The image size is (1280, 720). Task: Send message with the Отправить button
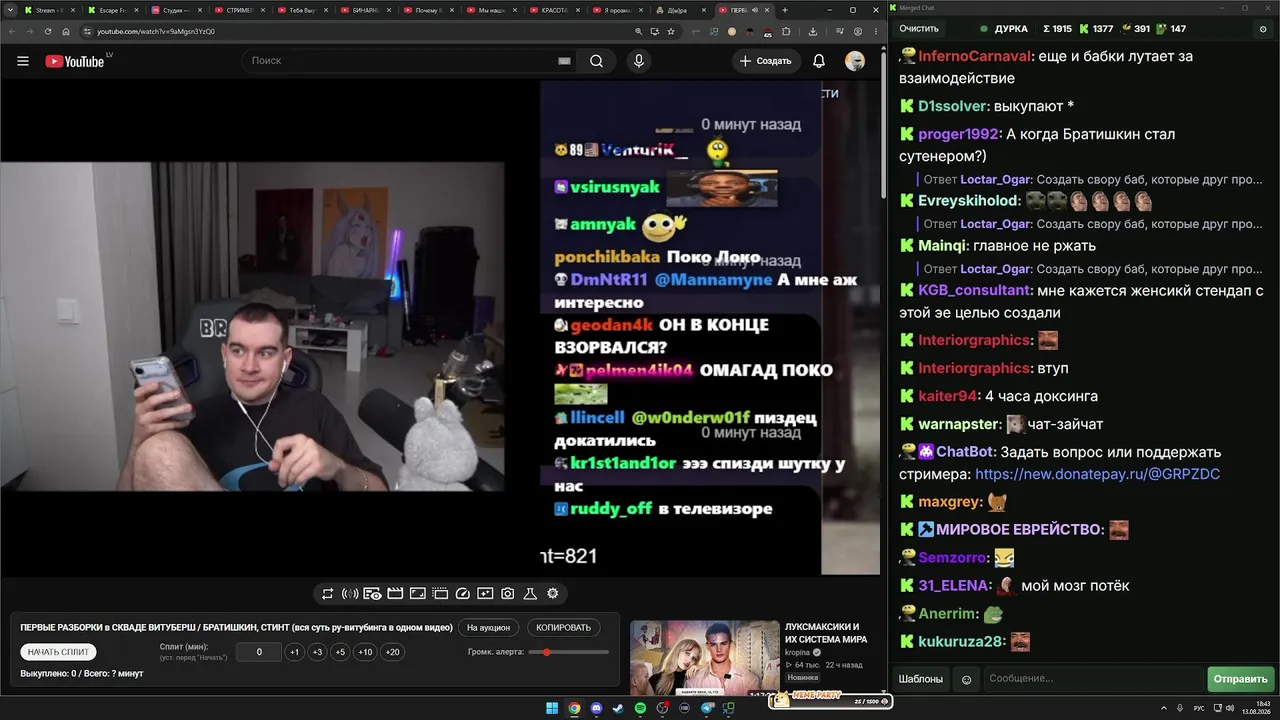click(1240, 679)
